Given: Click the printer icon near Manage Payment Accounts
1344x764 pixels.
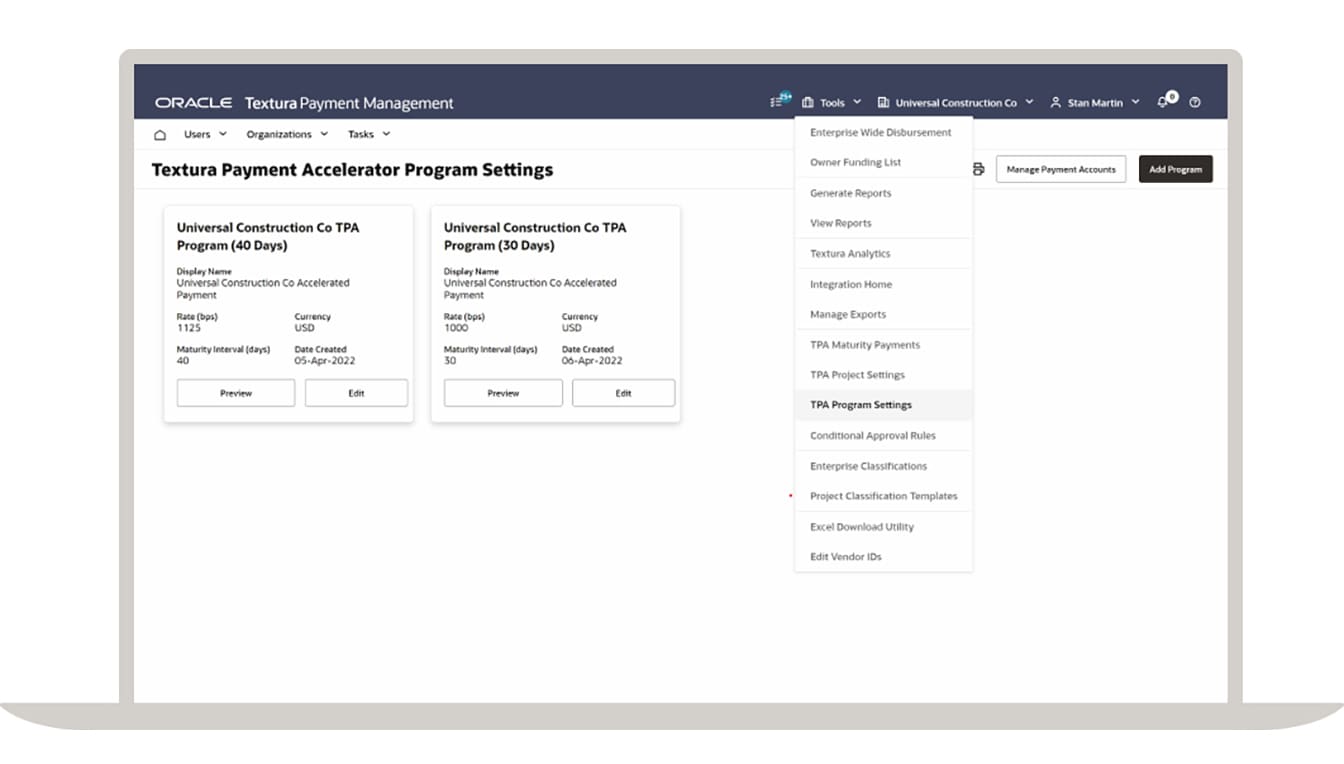Looking at the screenshot, I should click(978, 169).
